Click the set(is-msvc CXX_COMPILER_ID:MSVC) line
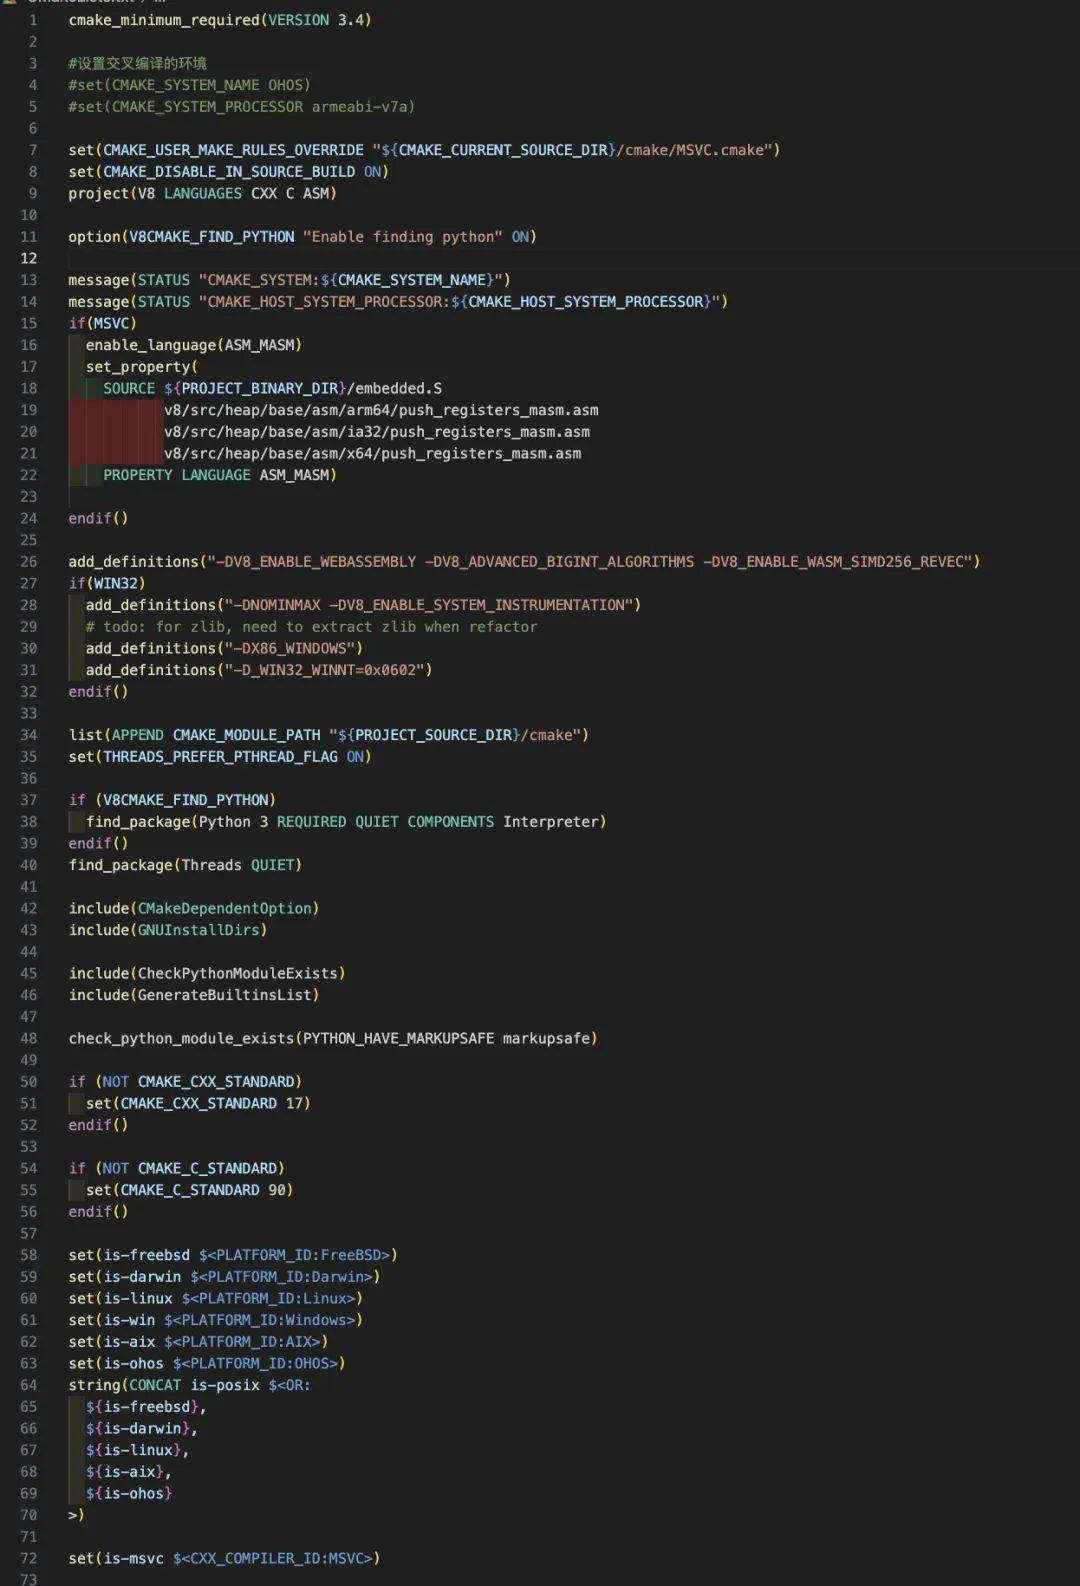1080x1586 pixels. point(224,1558)
